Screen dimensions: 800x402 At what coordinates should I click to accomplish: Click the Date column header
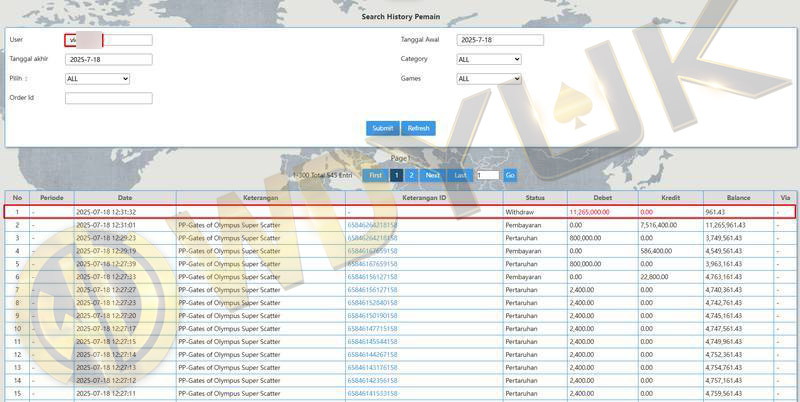pos(125,197)
